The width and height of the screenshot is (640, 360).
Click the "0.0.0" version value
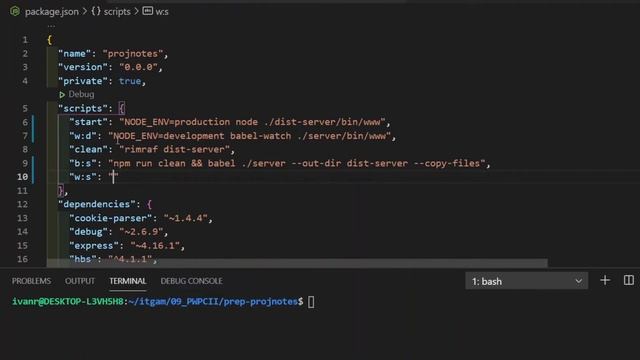click(x=138, y=67)
